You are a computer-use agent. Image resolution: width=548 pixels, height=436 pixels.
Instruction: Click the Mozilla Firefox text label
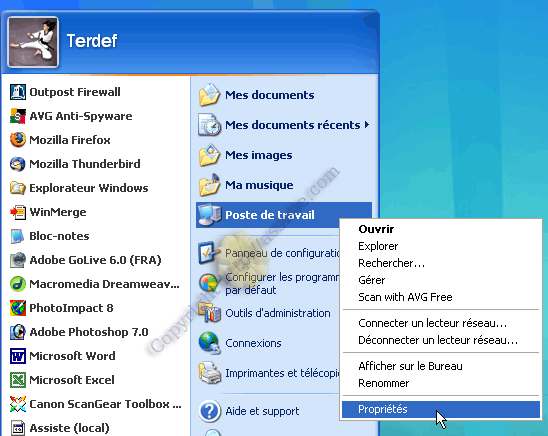[70, 140]
